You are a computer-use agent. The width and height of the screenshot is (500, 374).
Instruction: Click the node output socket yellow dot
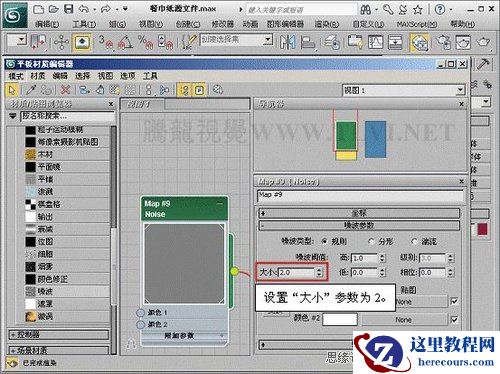pos(235,271)
